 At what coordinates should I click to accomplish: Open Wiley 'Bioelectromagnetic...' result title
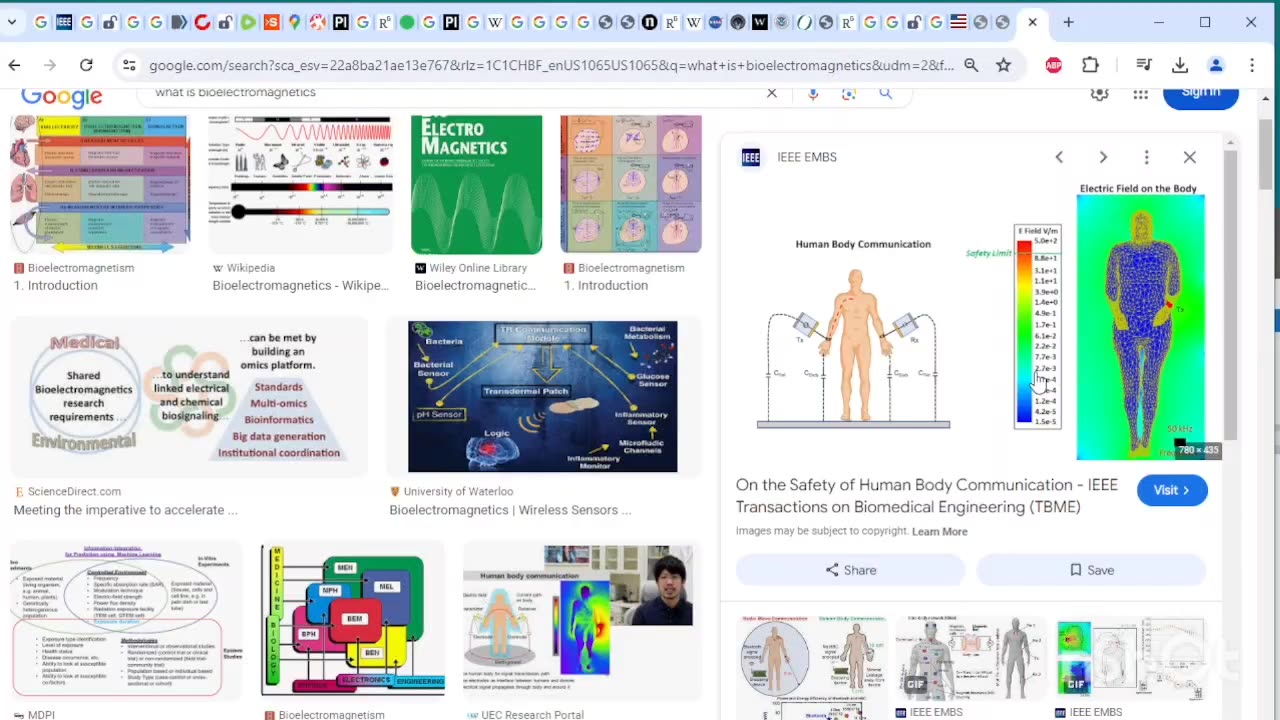(x=475, y=286)
